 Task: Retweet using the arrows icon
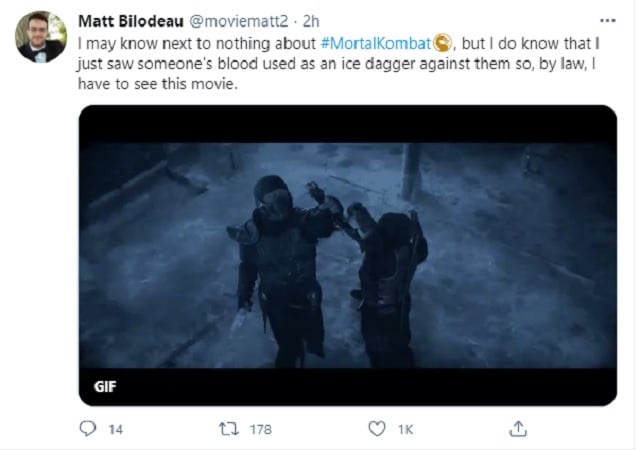click(229, 429)
